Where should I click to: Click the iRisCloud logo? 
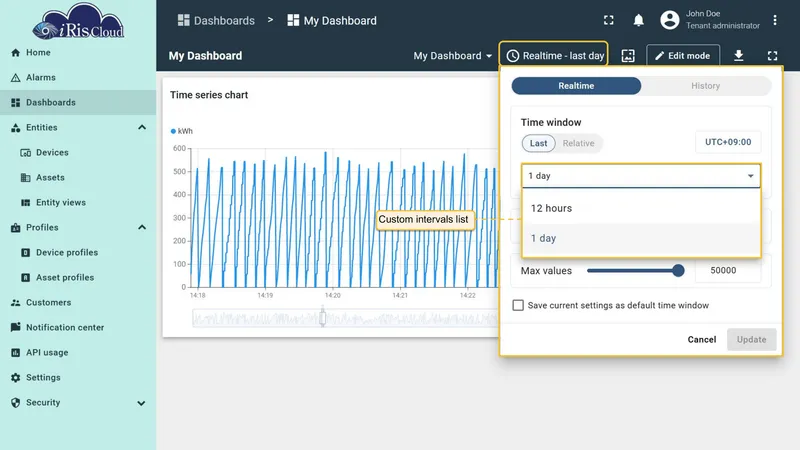[x=78, y=21]
